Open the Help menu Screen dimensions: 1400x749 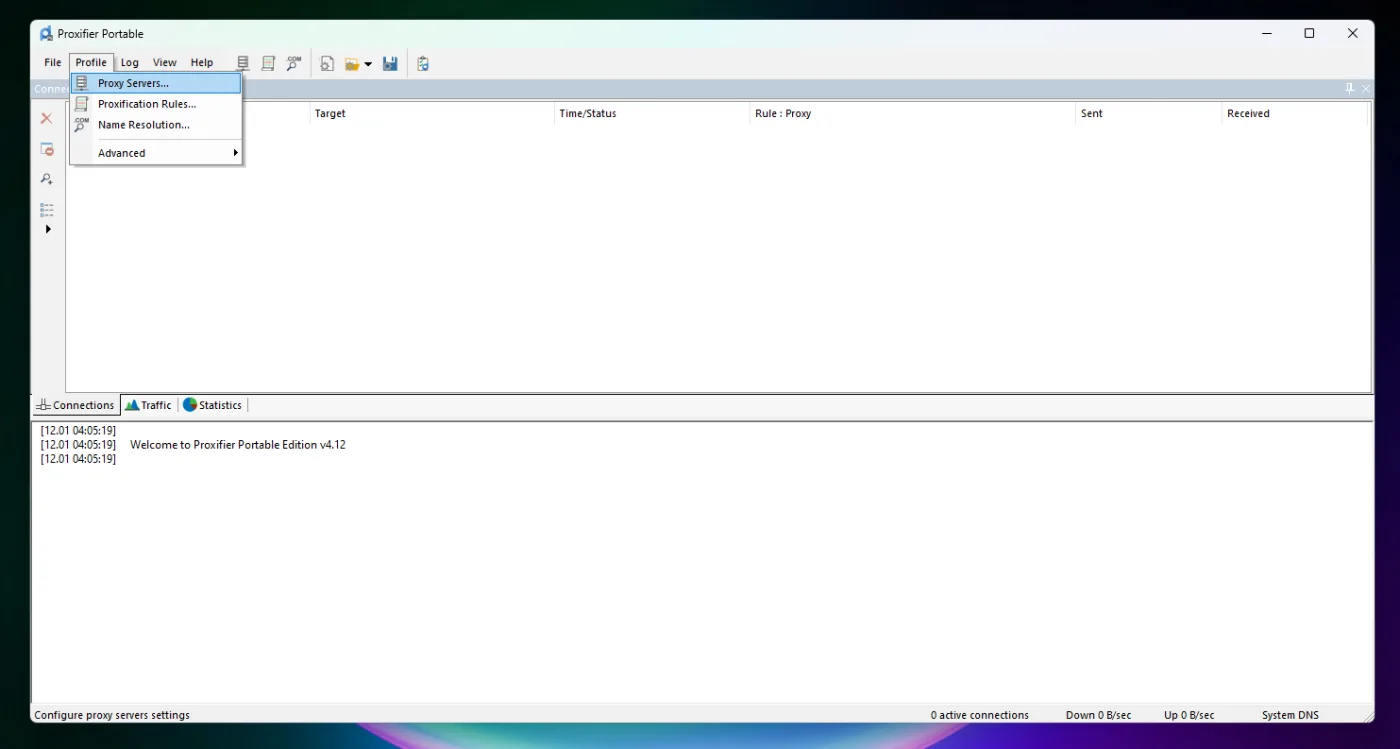click(x=202, y=63)
